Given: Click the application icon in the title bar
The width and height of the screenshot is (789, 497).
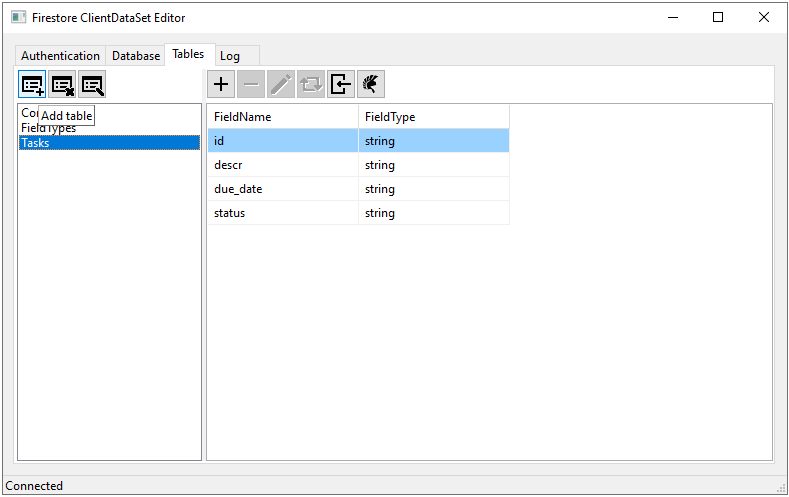Looking at the screenshot, I should [x=19, y=18].
